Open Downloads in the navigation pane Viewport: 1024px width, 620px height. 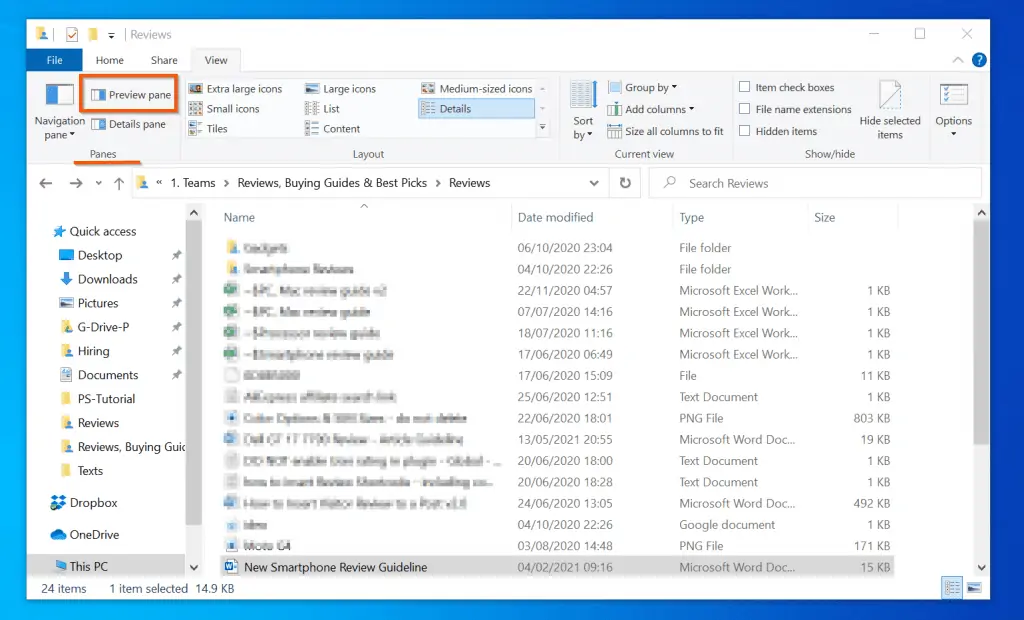(99, 280)
